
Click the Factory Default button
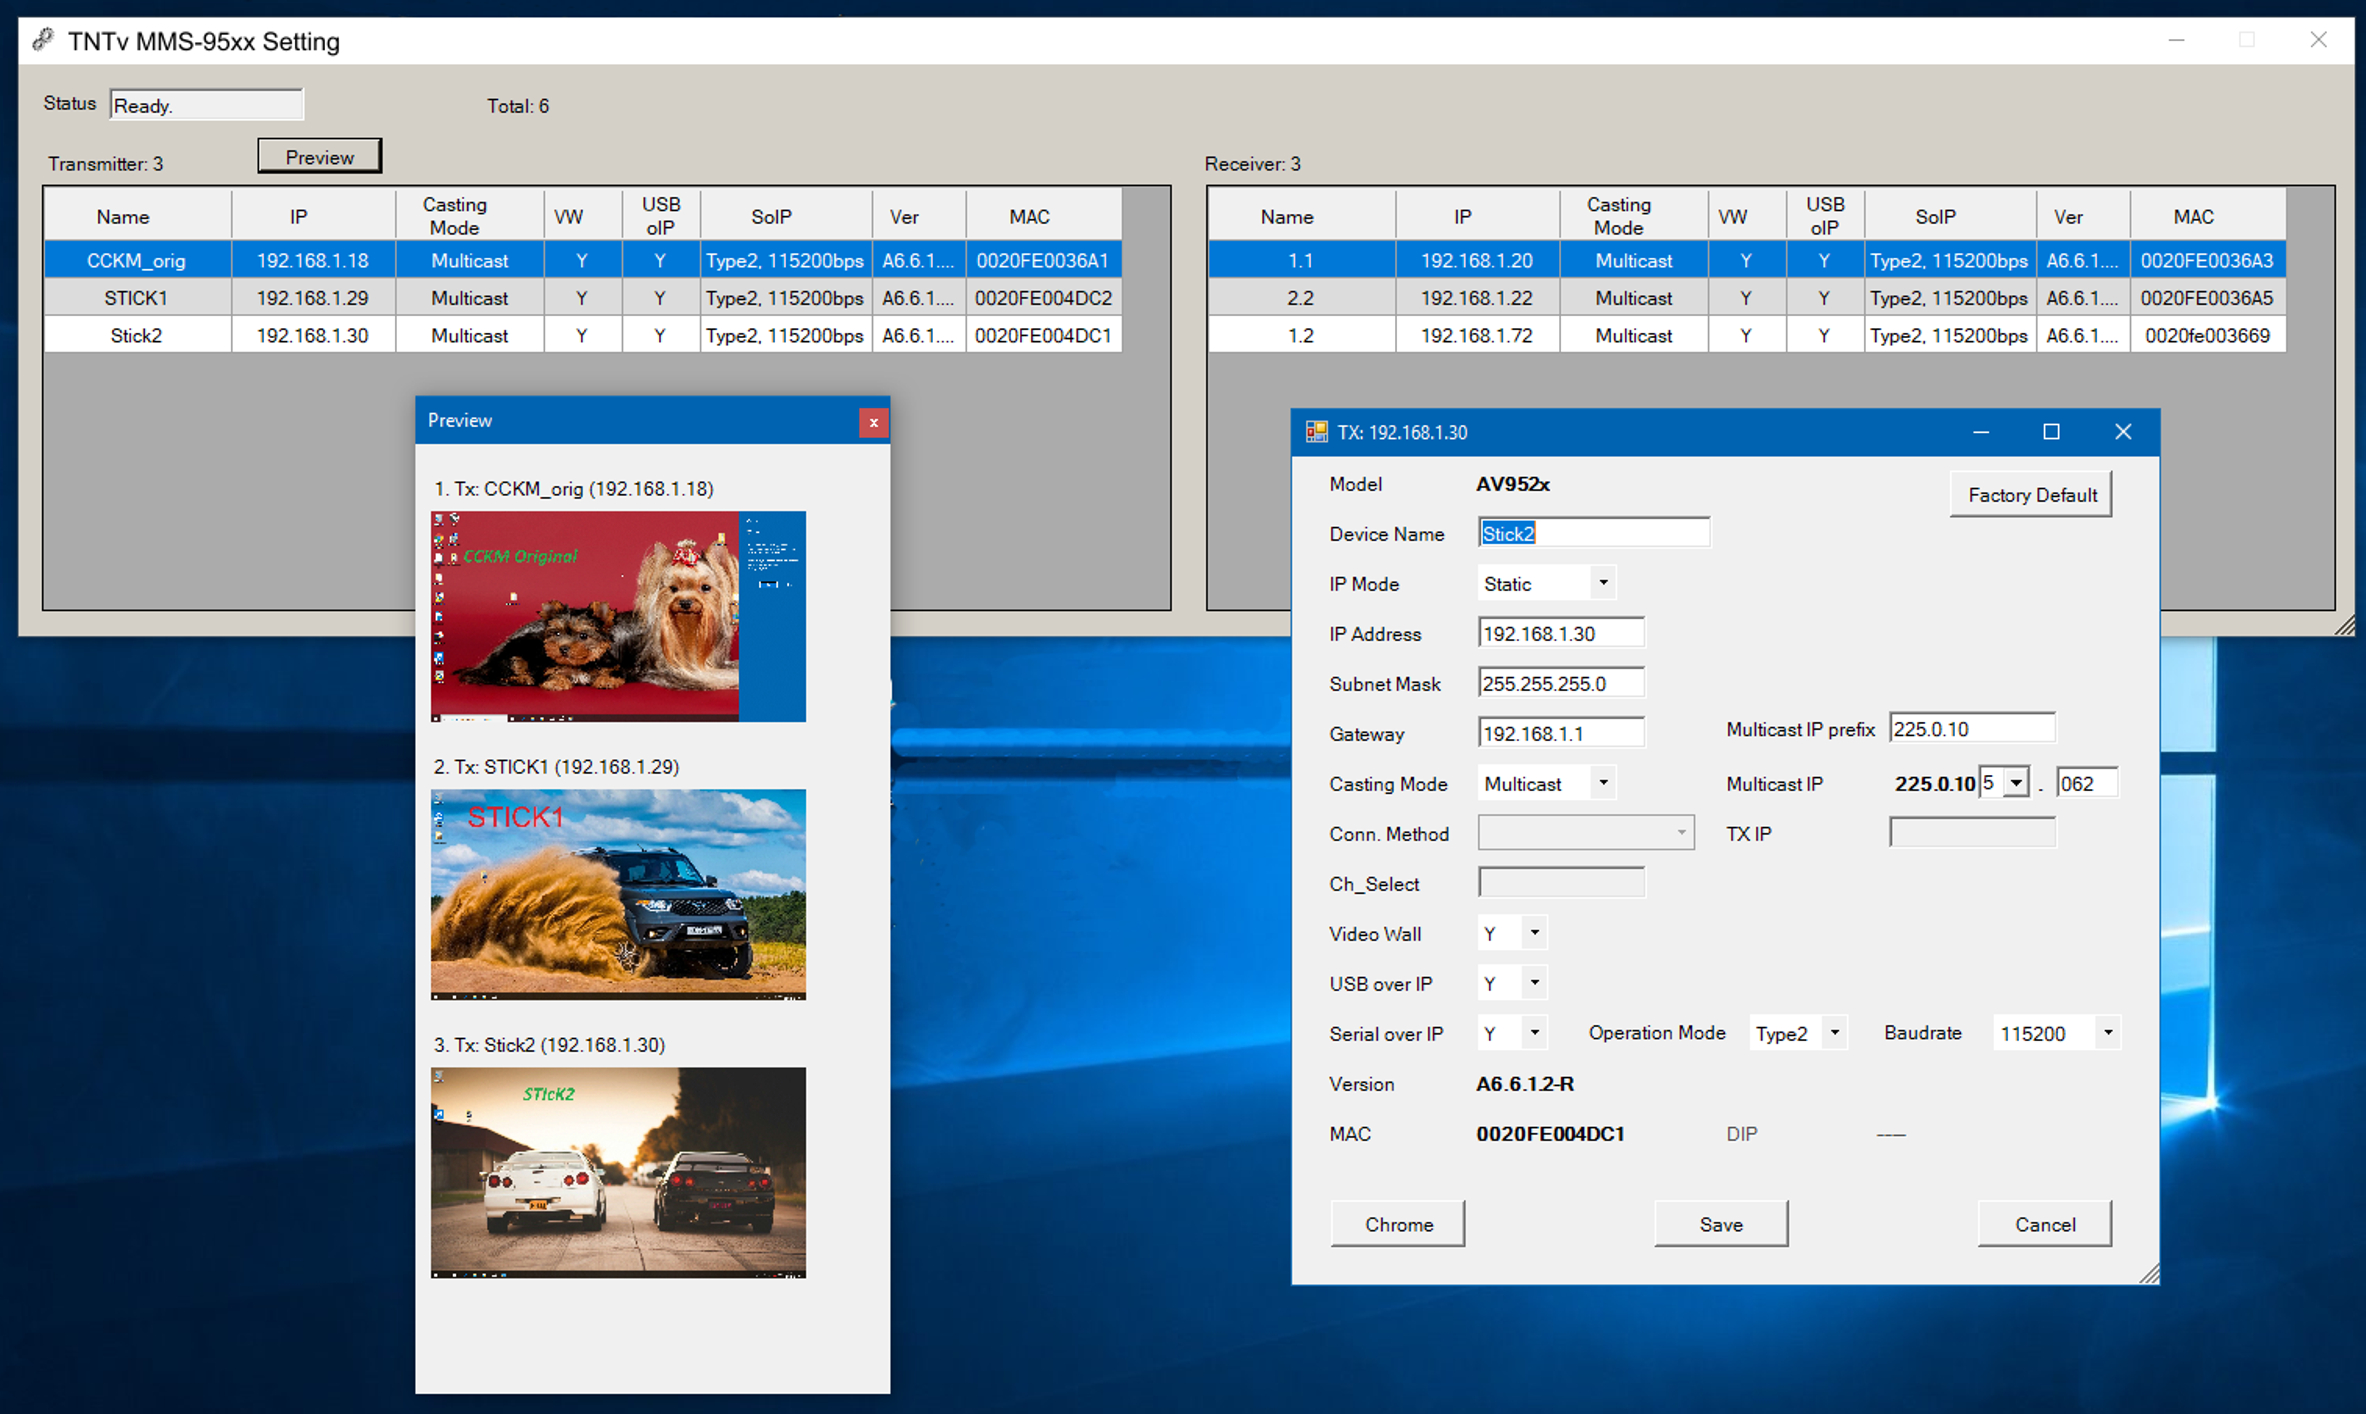point(2030,495)
